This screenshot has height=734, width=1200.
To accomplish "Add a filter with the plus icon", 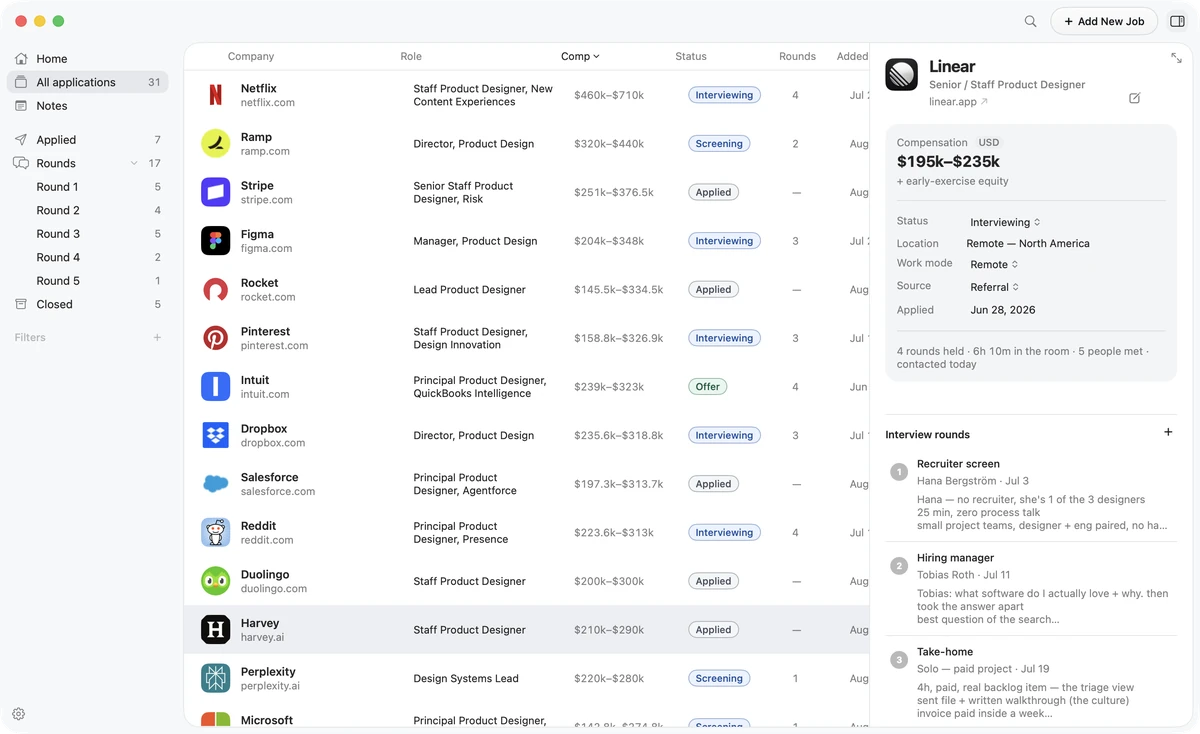I will tap(157, 337).
